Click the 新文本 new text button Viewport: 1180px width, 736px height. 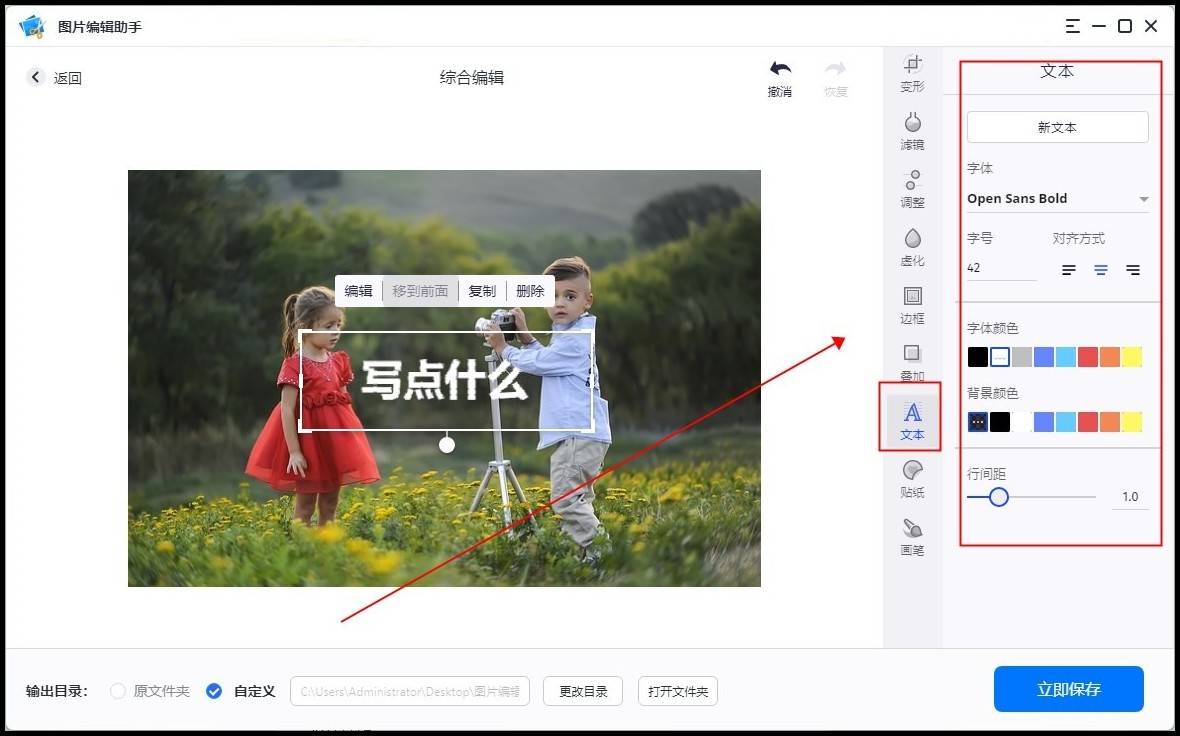(x=1057, y=127)
